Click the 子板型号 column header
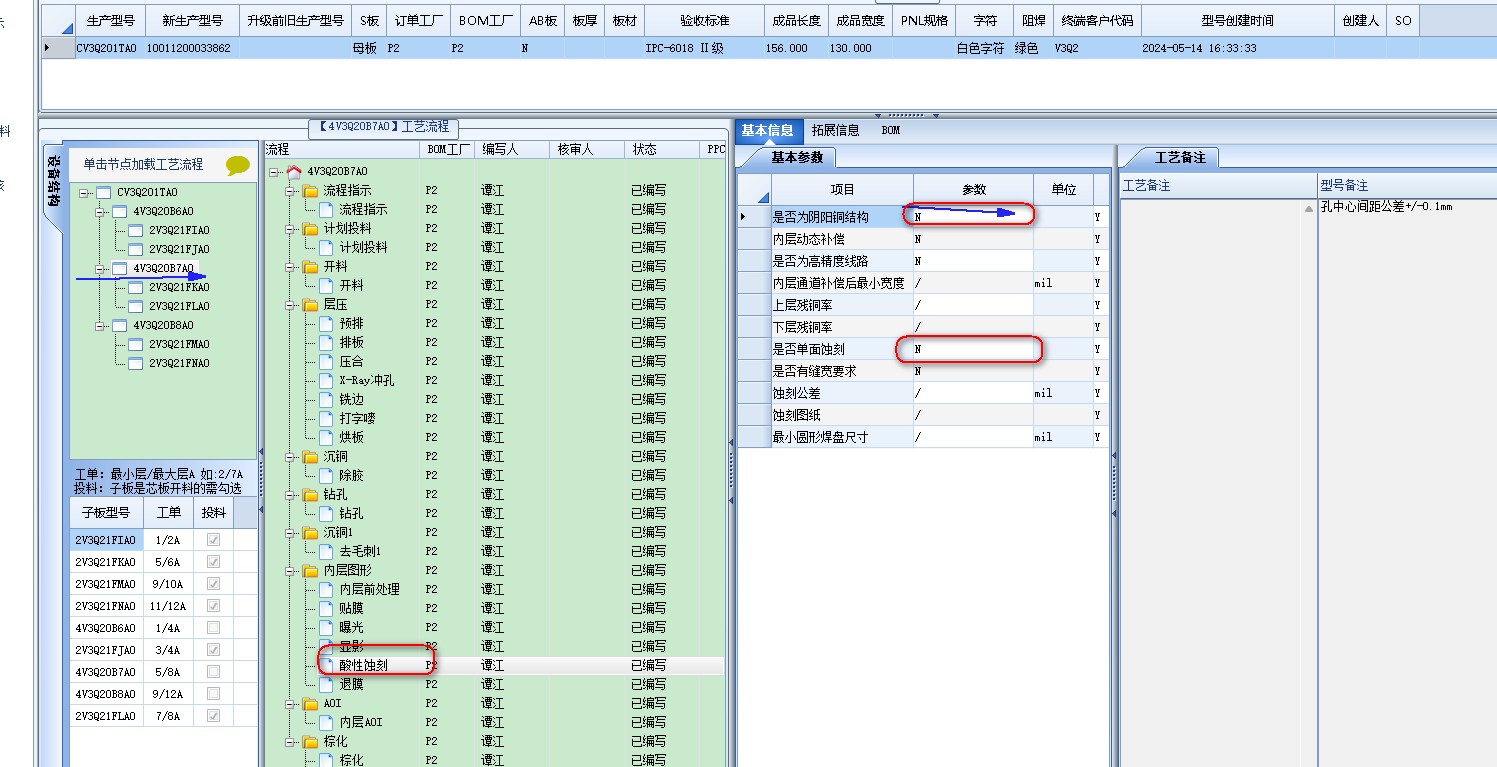Screen dimensions: 1497x767 107,513
